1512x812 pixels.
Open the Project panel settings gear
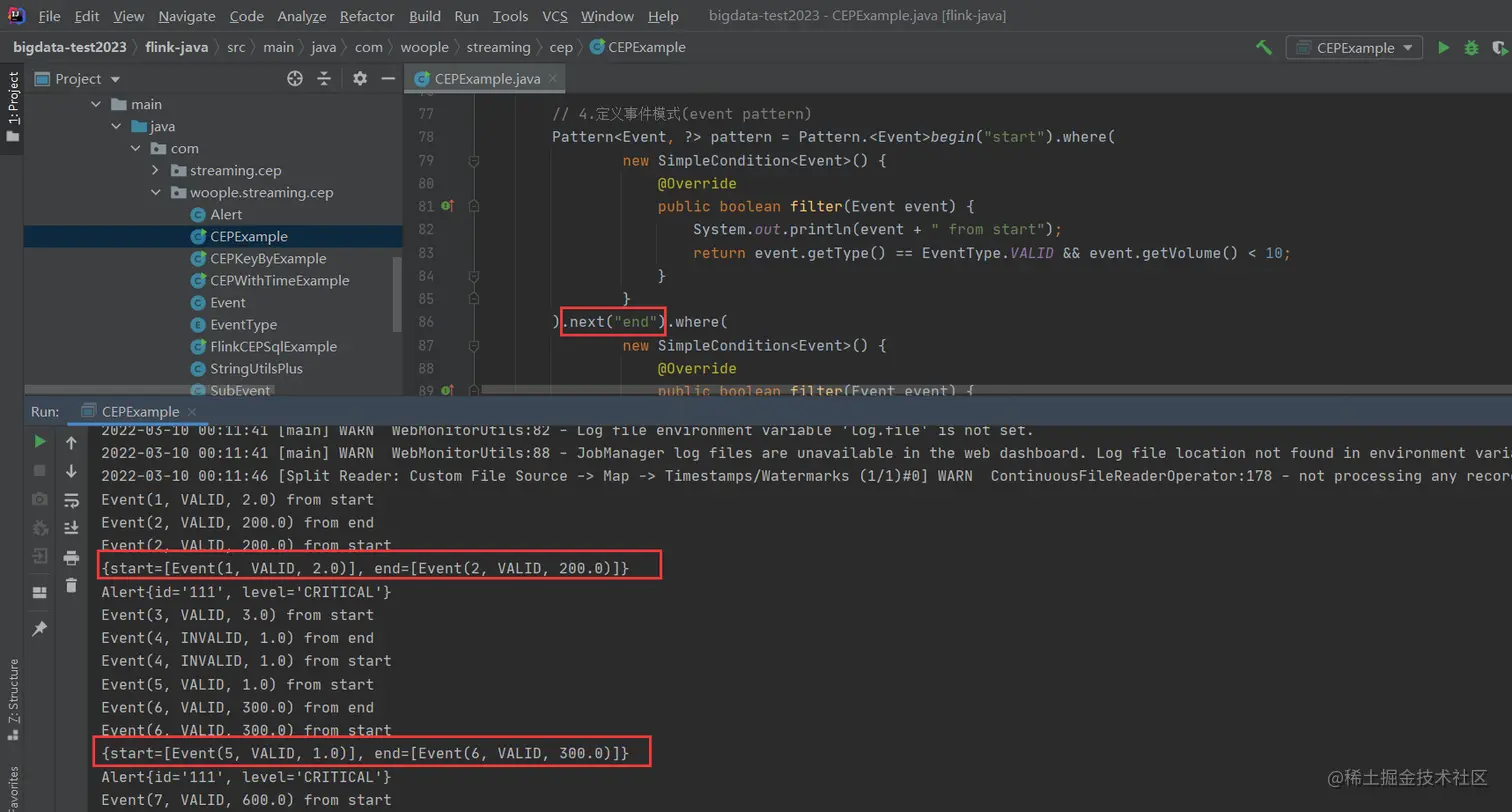click(360, 79)
